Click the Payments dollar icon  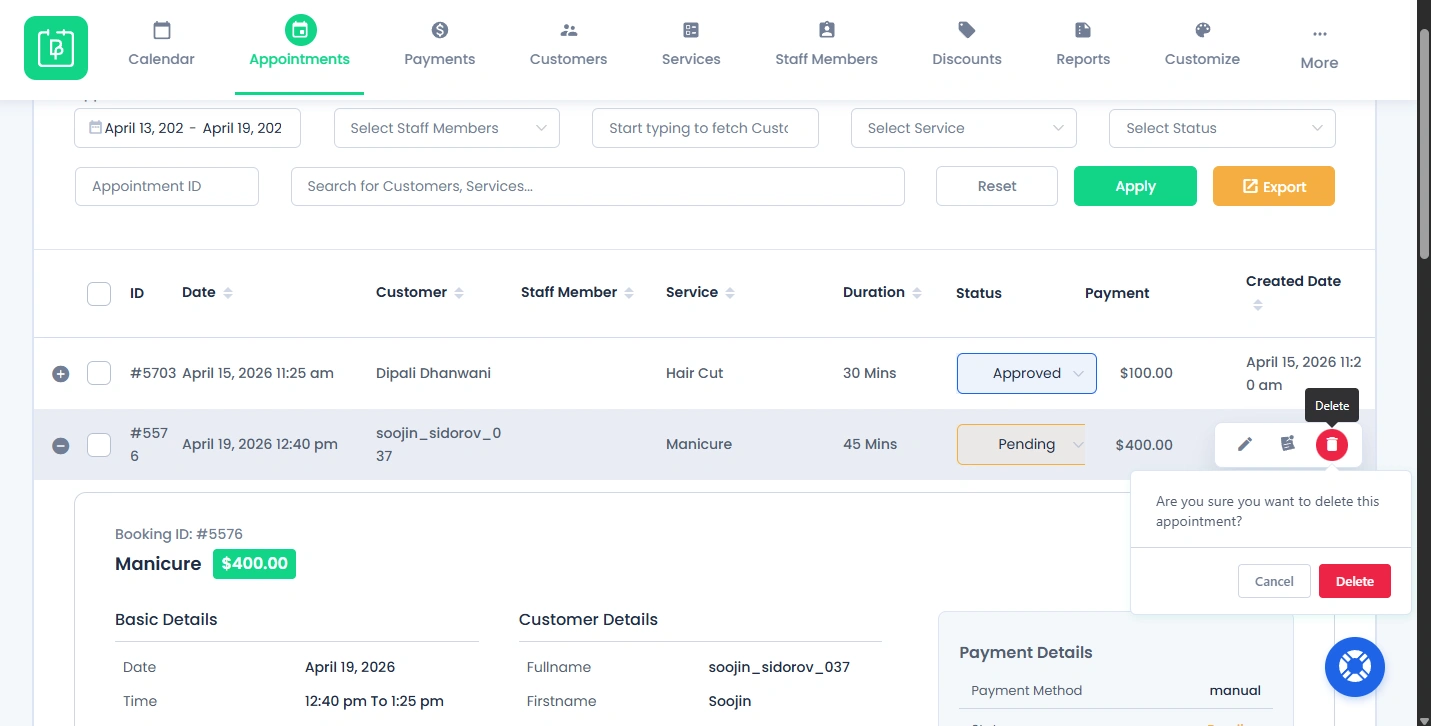[x=440, y=30]
